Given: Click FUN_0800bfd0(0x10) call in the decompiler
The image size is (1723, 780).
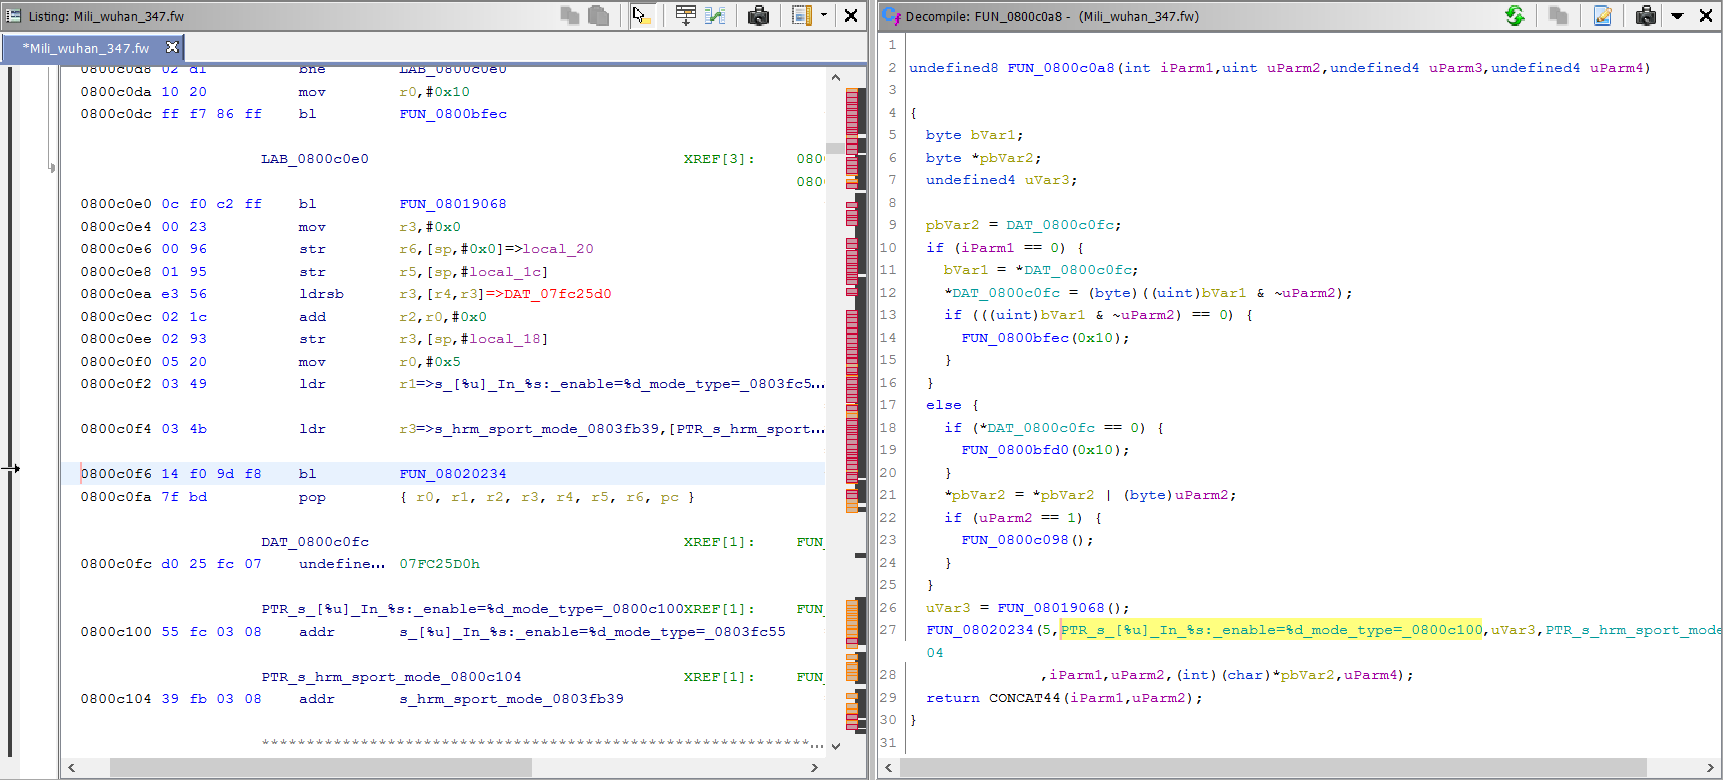Looking at the screenshot, I should (x=1046, y=450).
